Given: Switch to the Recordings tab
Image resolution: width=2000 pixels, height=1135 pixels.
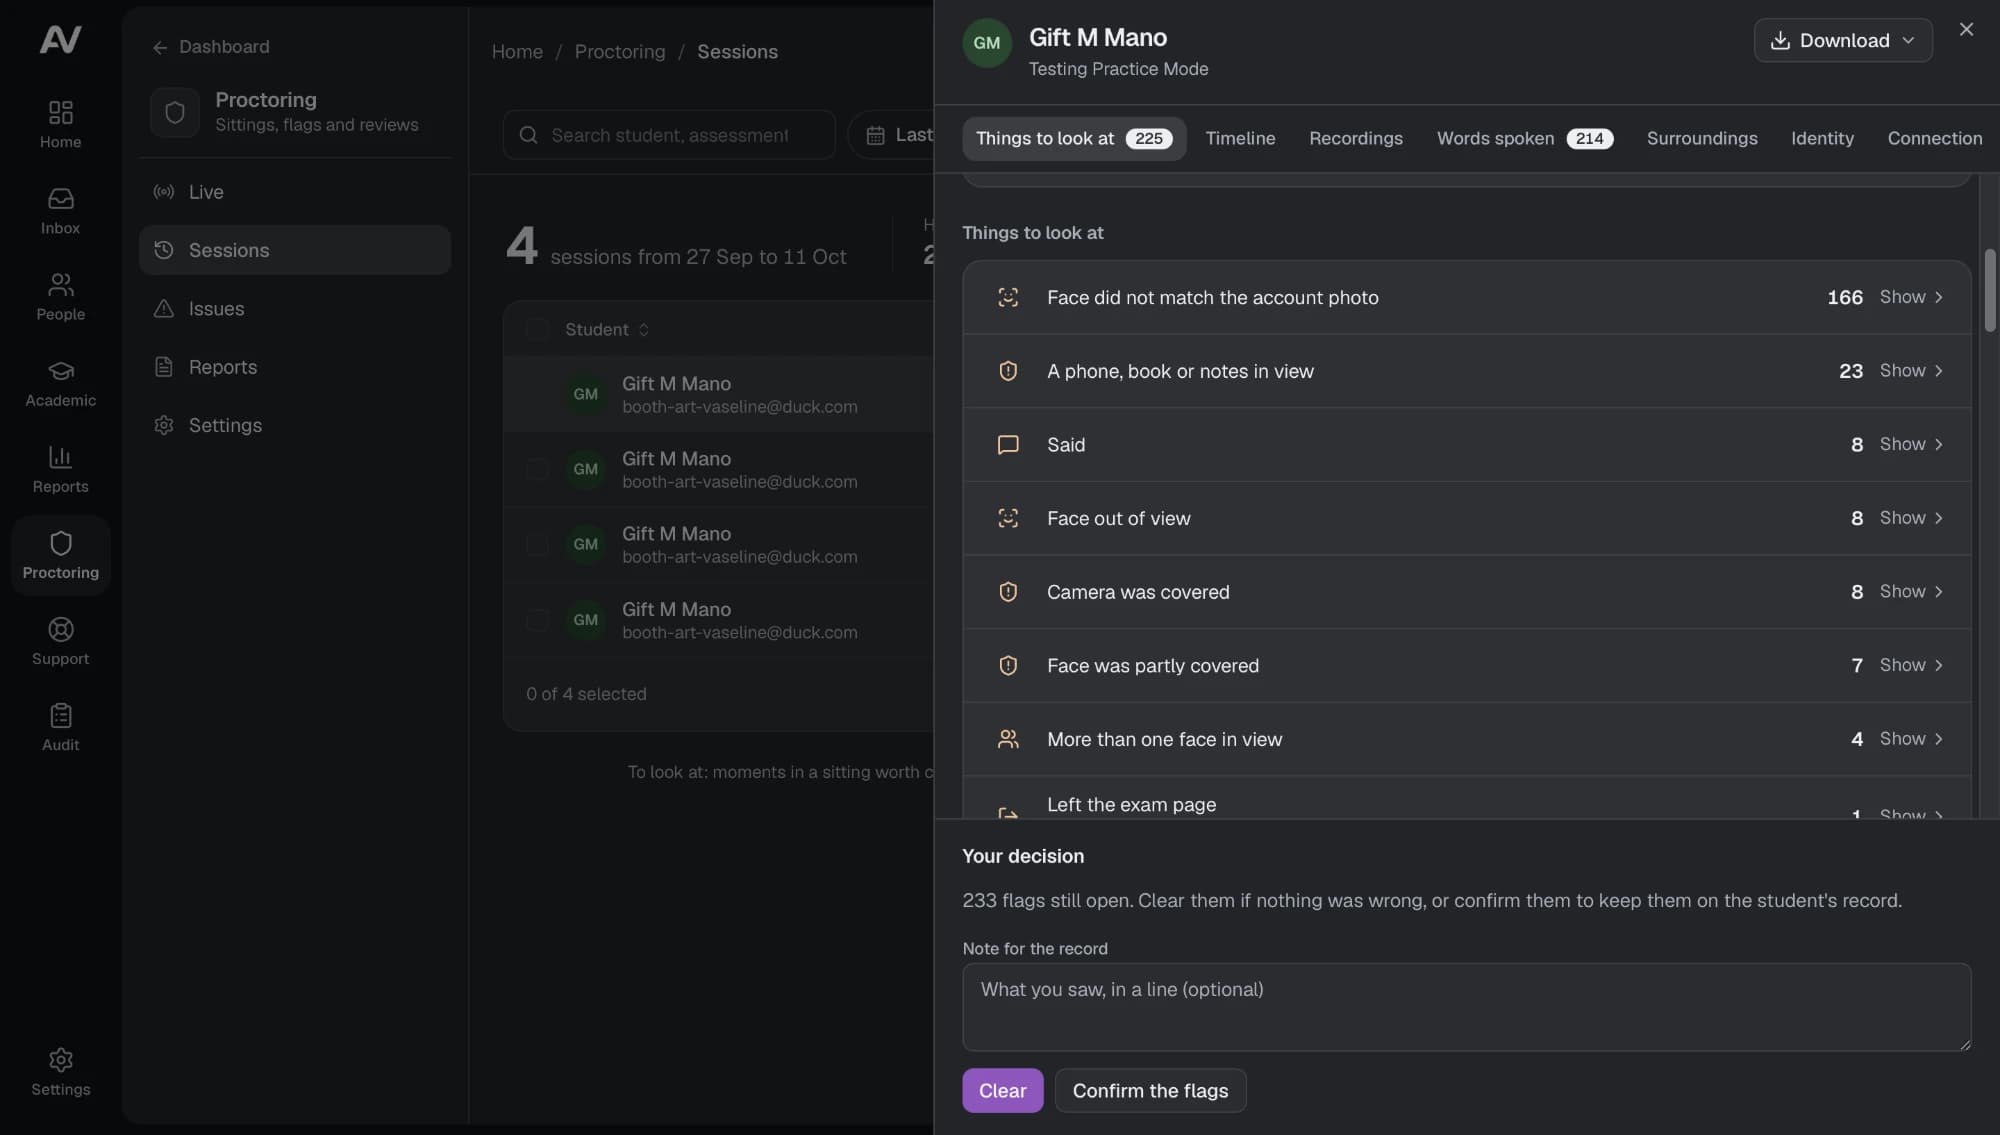Looking at the screenshot, I should (1355, 139).
